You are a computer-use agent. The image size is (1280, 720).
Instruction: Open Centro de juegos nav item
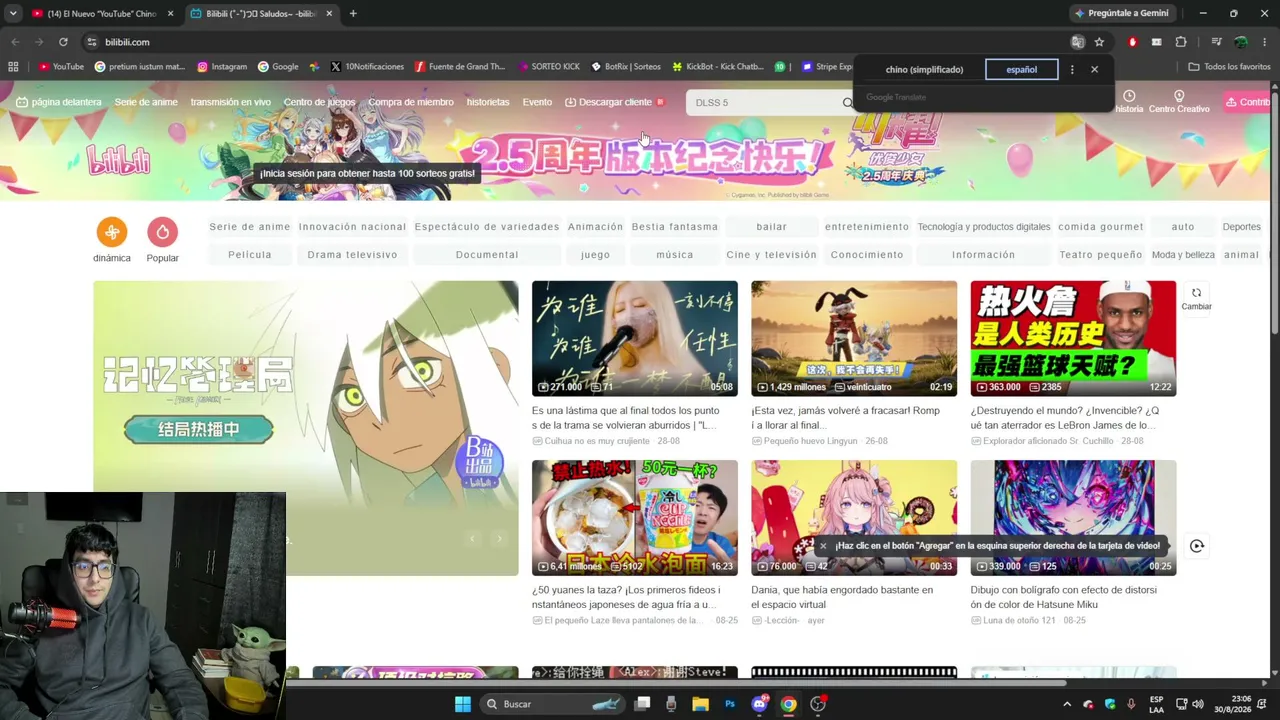point(319,102)
